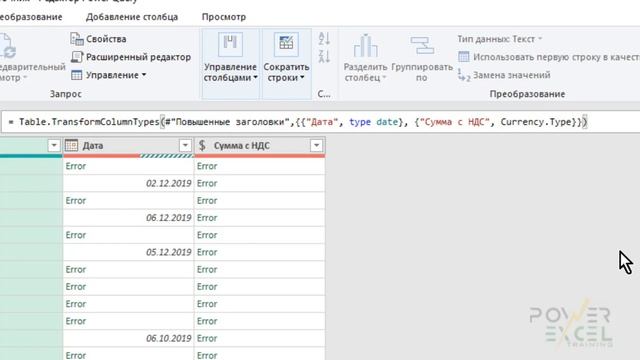
Task: Switch to the Просмотр tab
Action: click(224, 17)
